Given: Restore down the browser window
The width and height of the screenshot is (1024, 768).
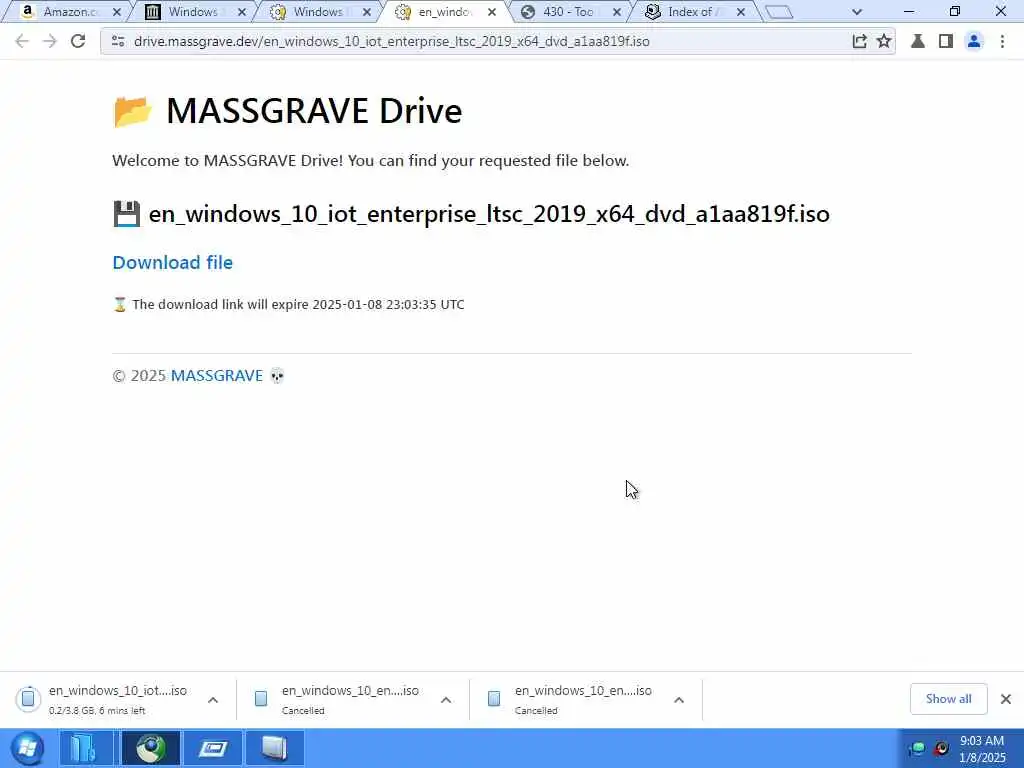Looking at the screenshot, I should (955, 12).
